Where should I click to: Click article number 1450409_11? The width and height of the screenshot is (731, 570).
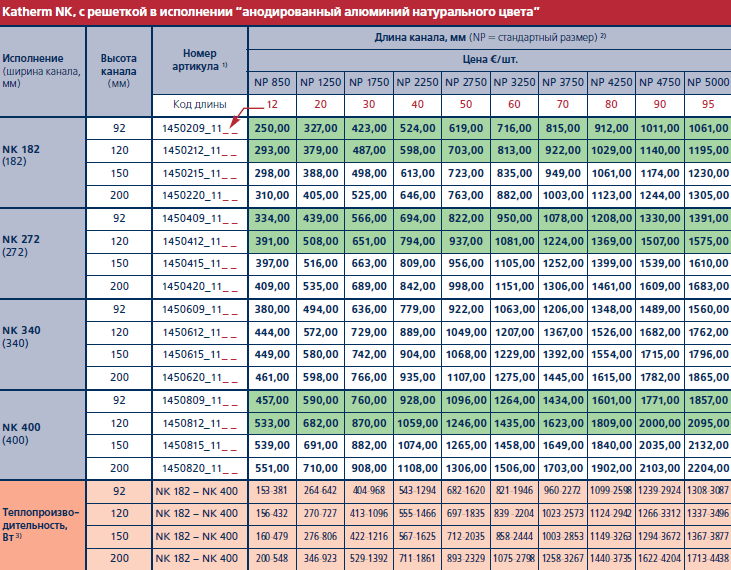(x=200, y=219)
